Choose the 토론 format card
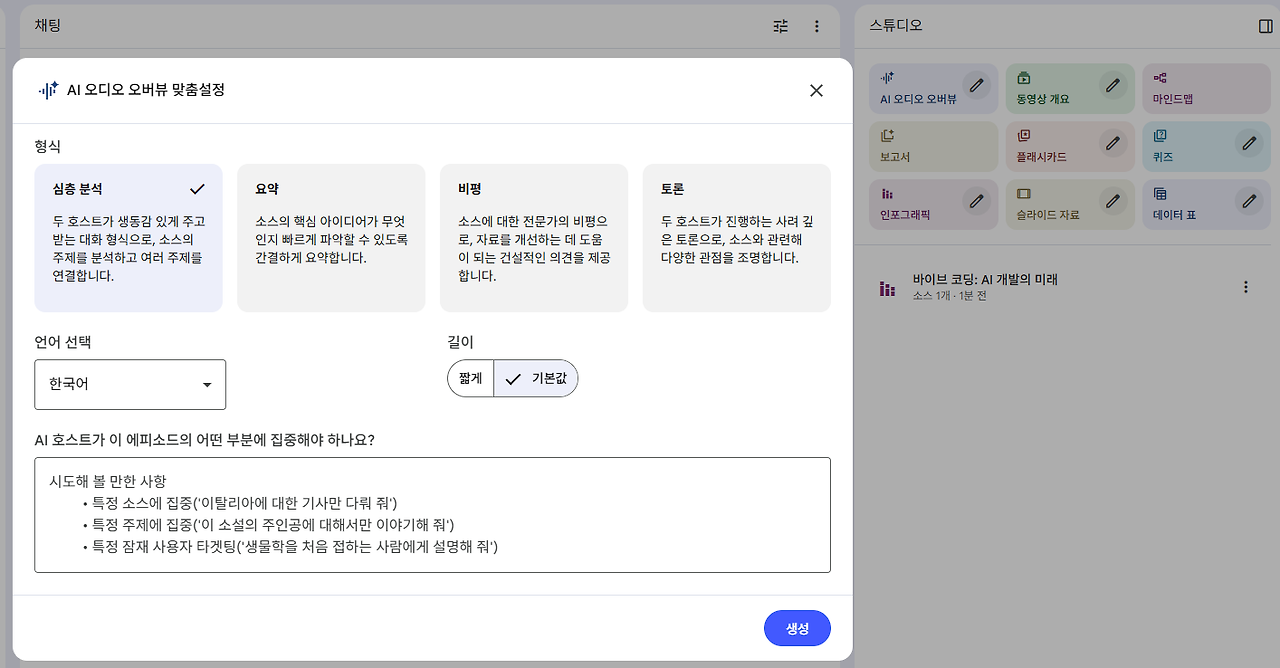 (x=736, y=237)
